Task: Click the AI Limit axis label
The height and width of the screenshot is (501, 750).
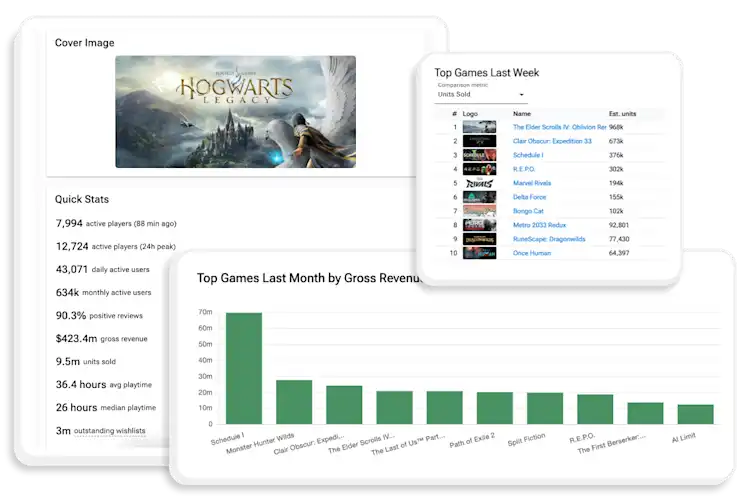Action: [x=684, y=437]
